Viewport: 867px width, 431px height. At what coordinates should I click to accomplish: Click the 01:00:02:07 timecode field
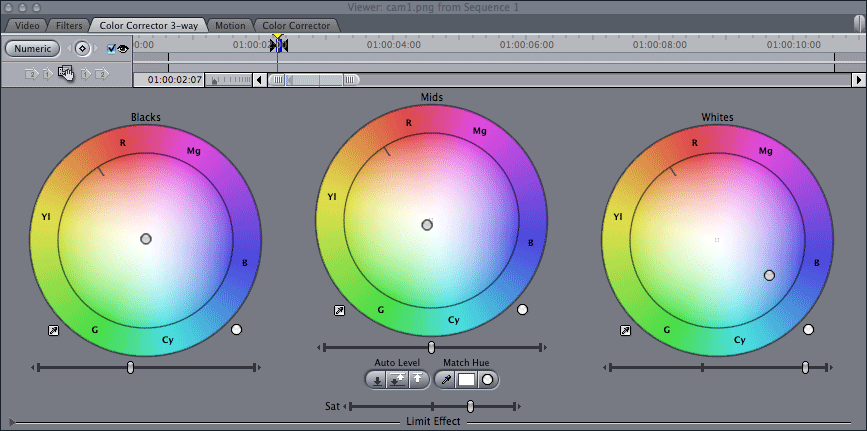168,80
